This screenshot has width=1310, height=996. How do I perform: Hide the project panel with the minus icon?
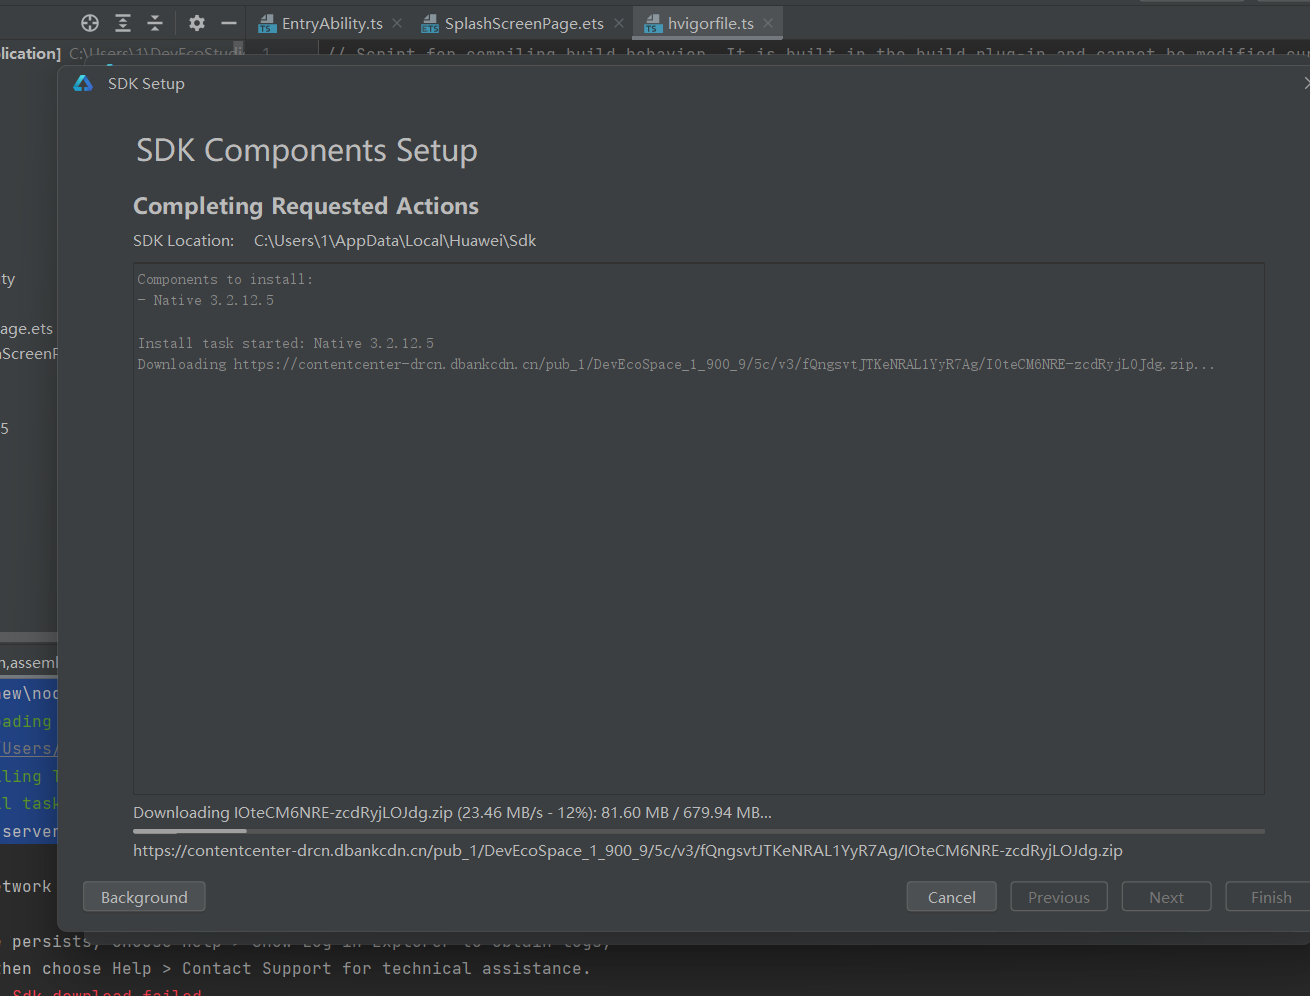click(x=229, y=23)
